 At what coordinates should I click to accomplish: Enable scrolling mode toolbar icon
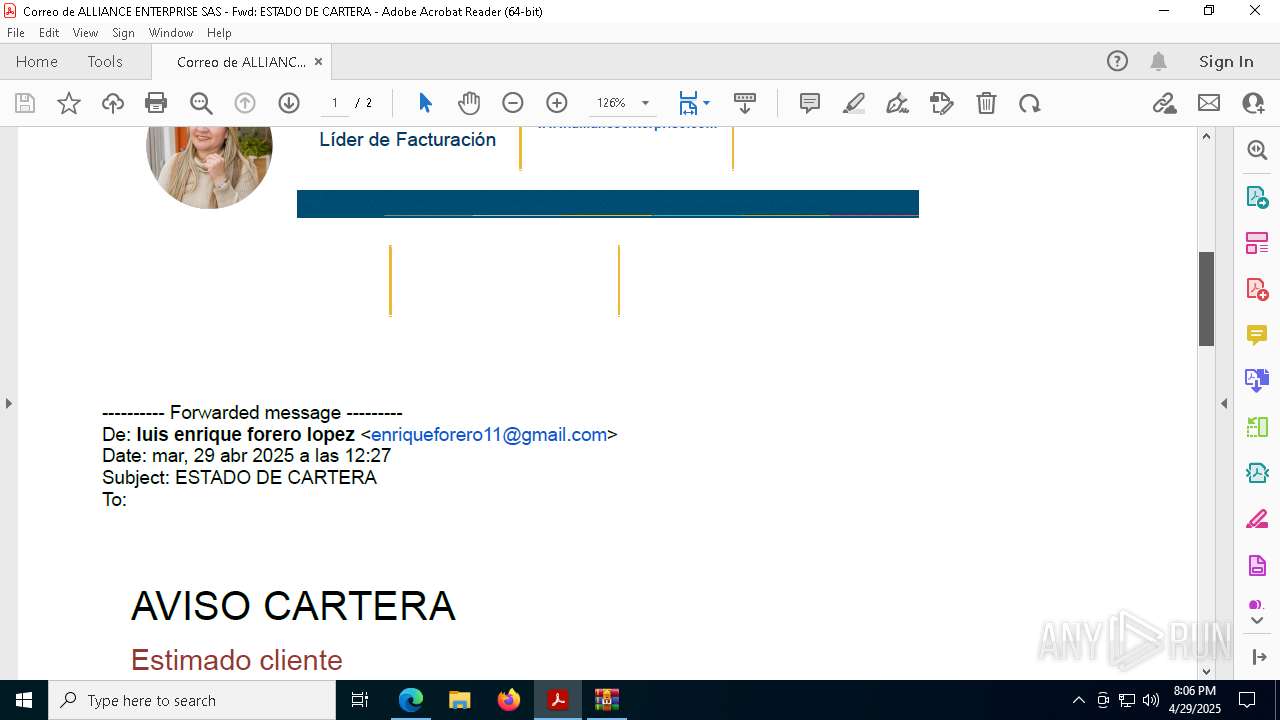pos(745,103)
